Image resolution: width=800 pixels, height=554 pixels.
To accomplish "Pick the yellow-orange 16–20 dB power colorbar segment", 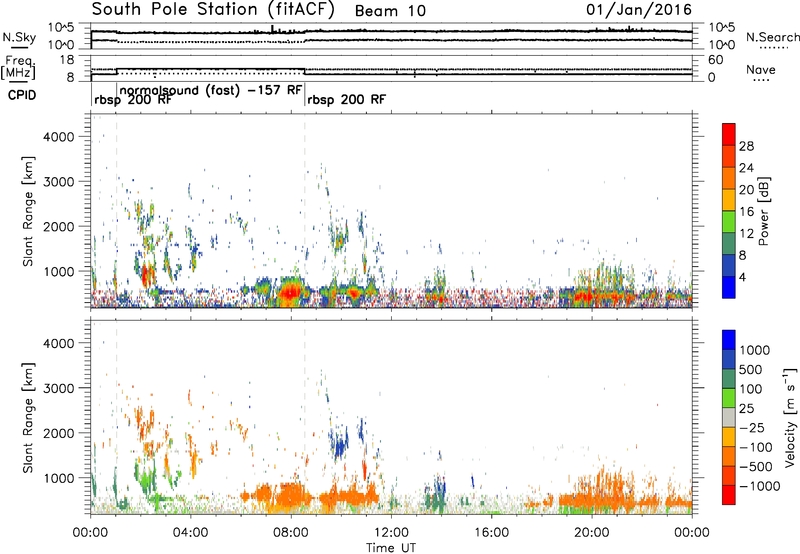I will [729, 199].
